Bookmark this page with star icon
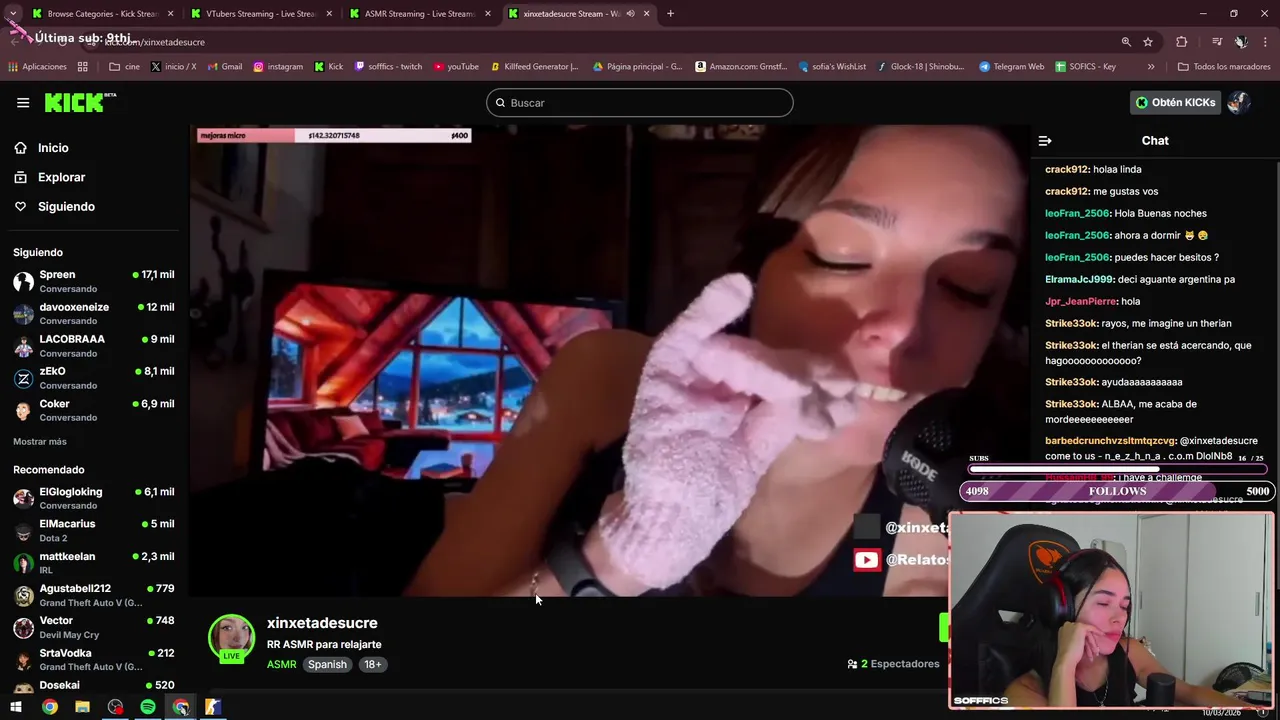 [x=1148, y=42]
